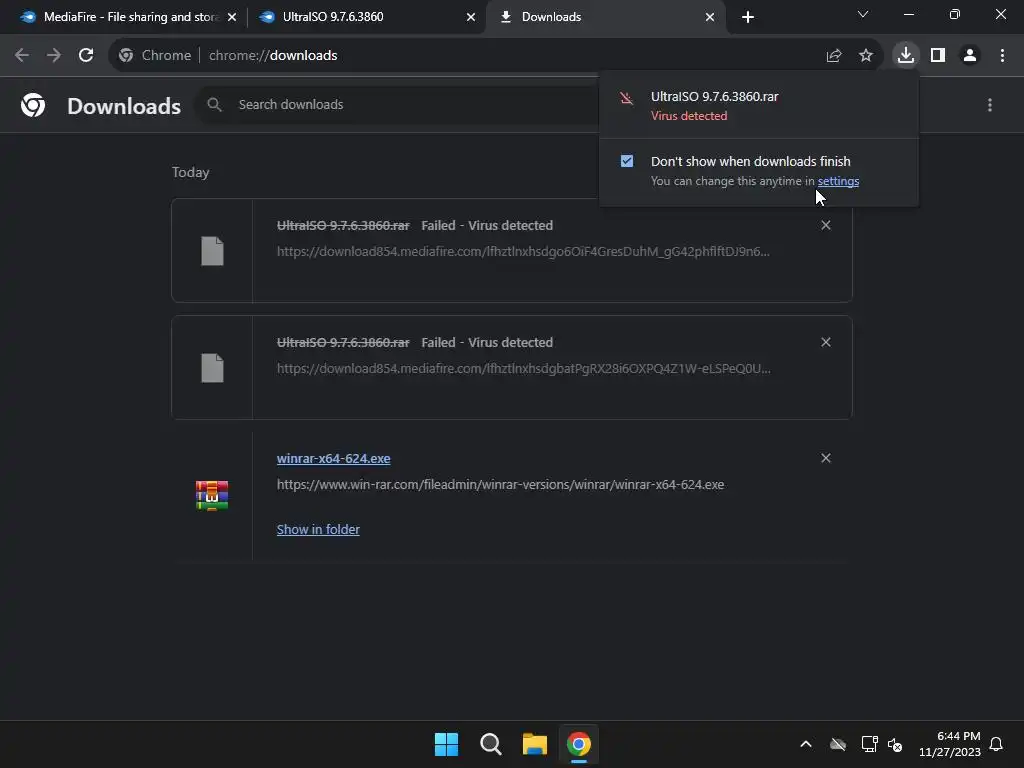This screenshot has height=768, width=1024.
Task: Remove winrar-x64-624.exe from the list
Action: click(825, 458)
